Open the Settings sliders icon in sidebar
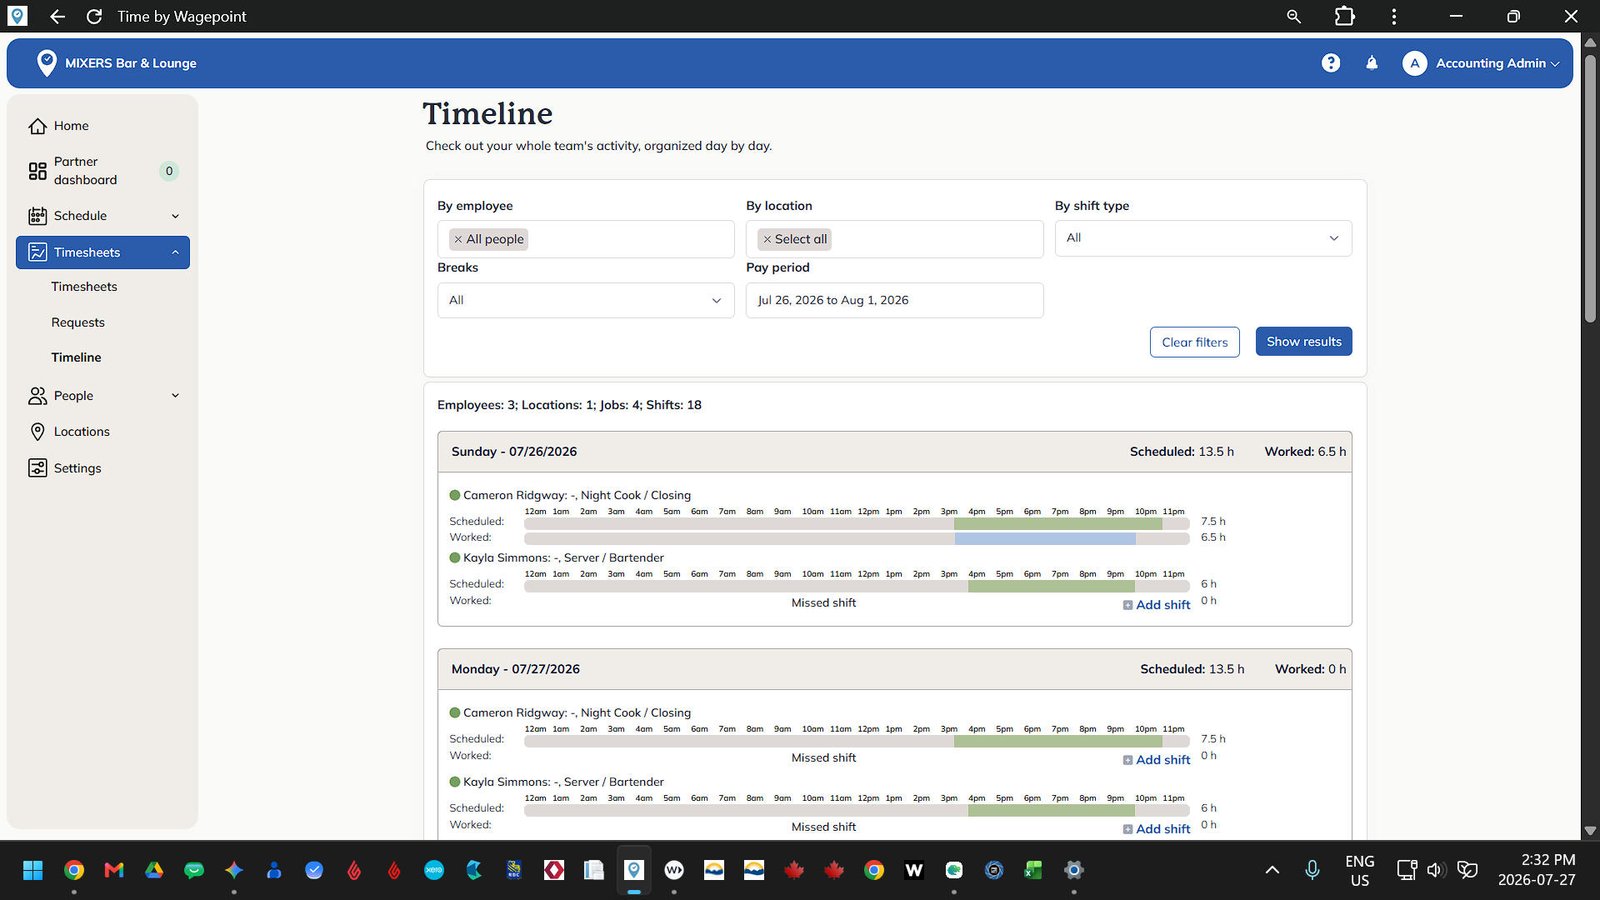Viewport: 1600px width, 900px height. coord(38,468)
